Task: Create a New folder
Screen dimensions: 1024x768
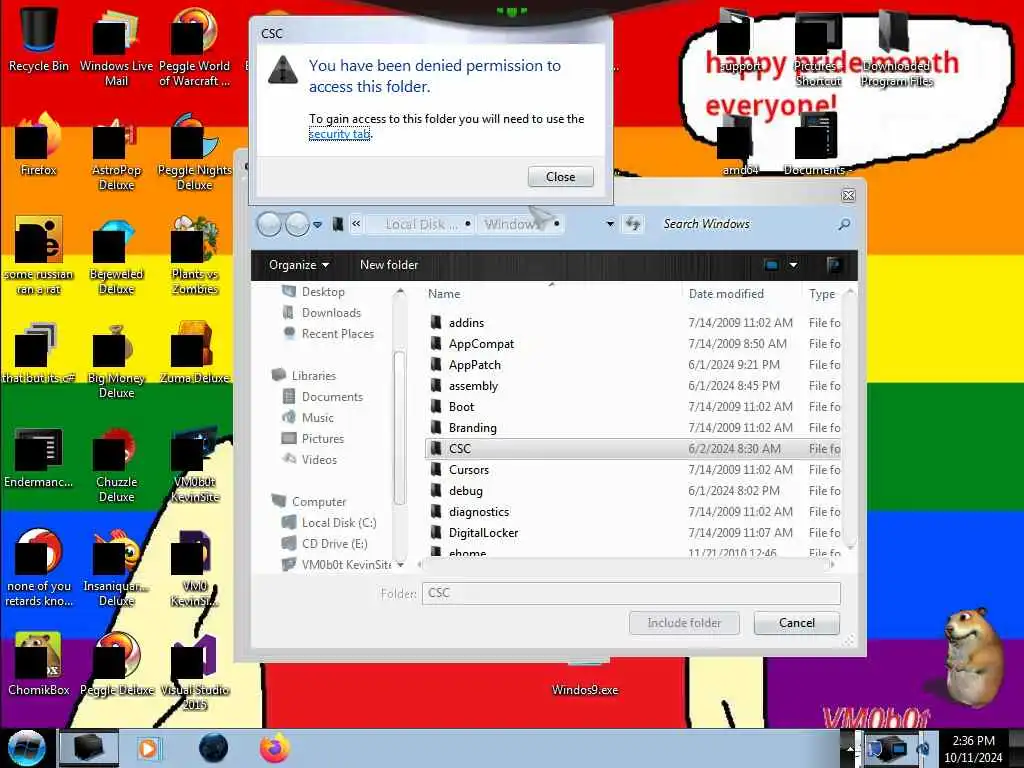Action: tap(389, 264)
